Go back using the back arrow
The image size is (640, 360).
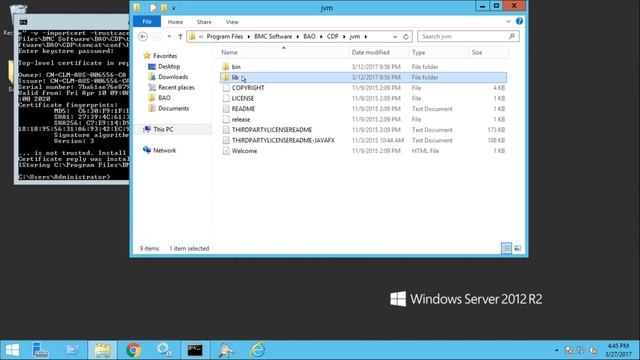coord(142,37)
